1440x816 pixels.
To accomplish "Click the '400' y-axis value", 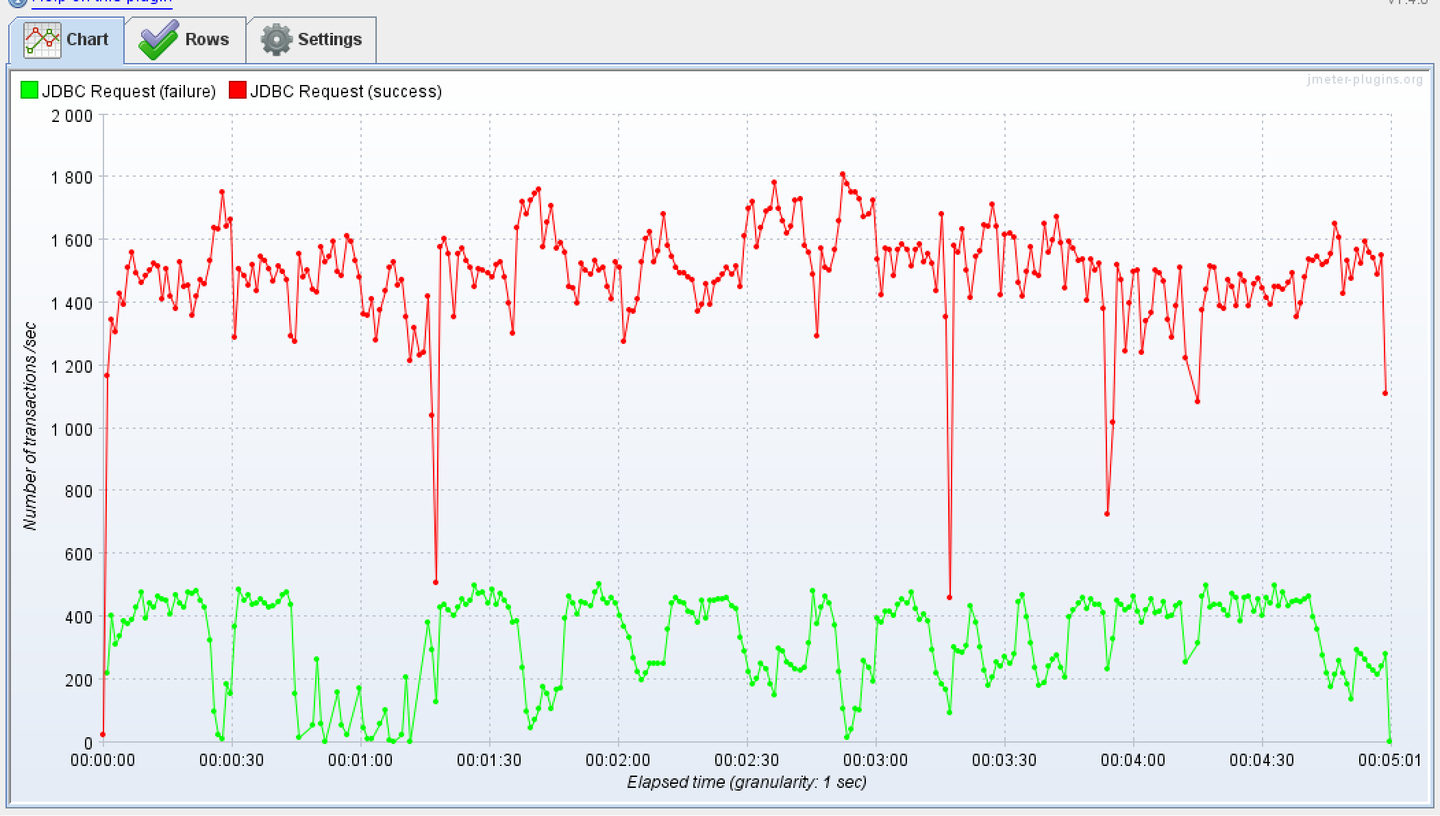I will click(80, 617).
